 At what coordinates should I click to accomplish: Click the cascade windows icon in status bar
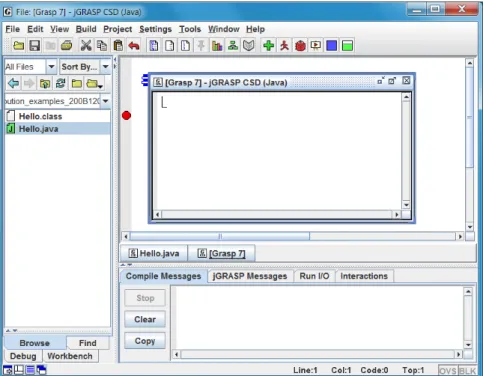pyautogui.click(x=41, y=370)
